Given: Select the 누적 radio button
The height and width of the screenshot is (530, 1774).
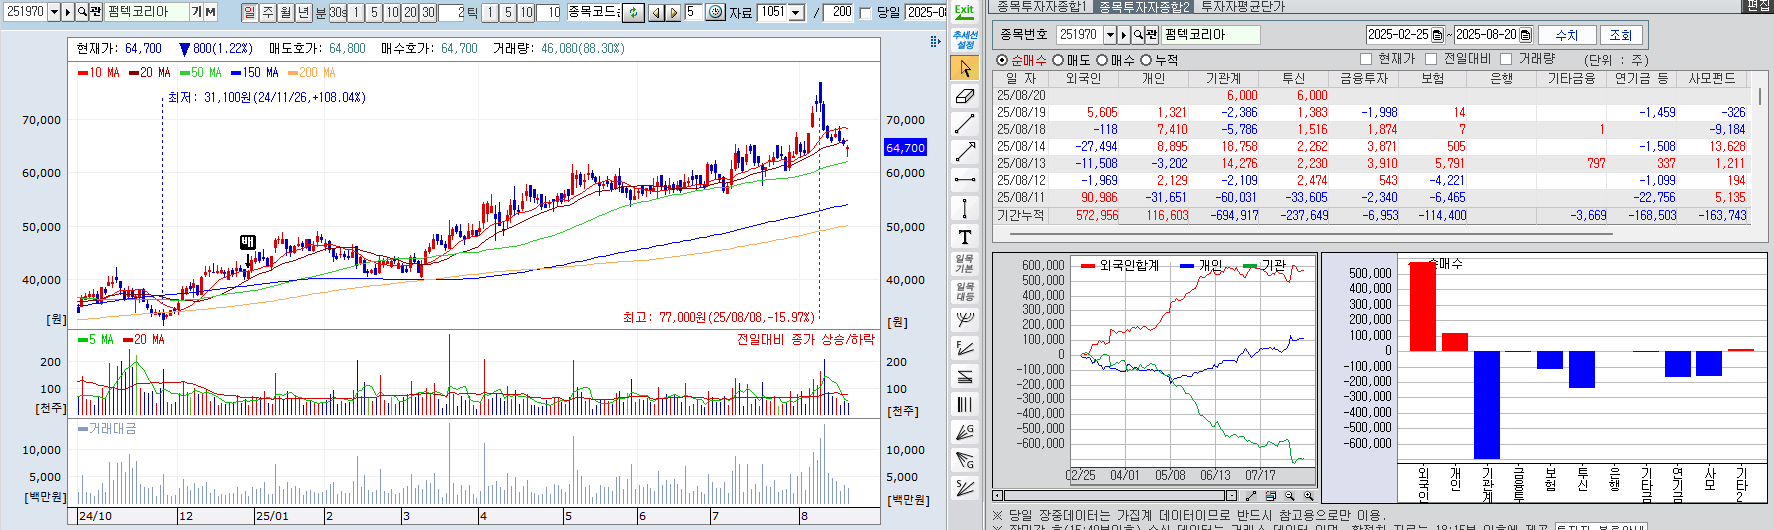Looking at the screenshot, I should [1146, 60].
